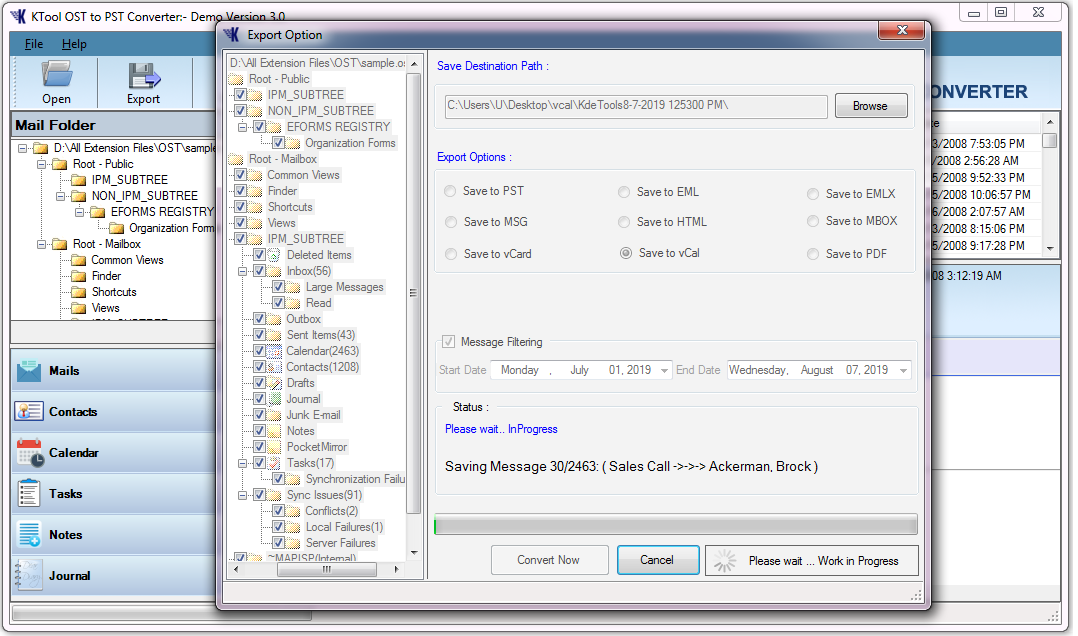Select the Save to EMLX option

click(x=813, y=195)
